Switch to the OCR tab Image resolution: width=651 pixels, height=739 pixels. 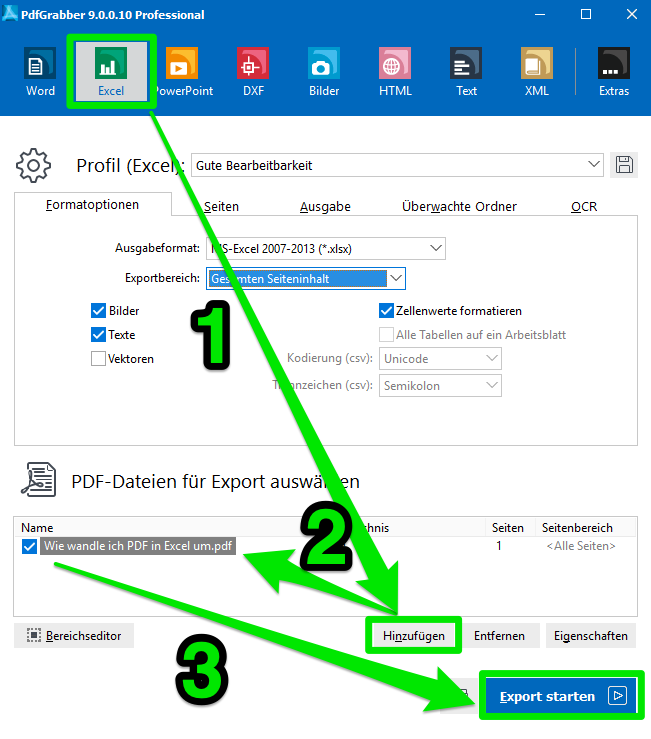584,207
